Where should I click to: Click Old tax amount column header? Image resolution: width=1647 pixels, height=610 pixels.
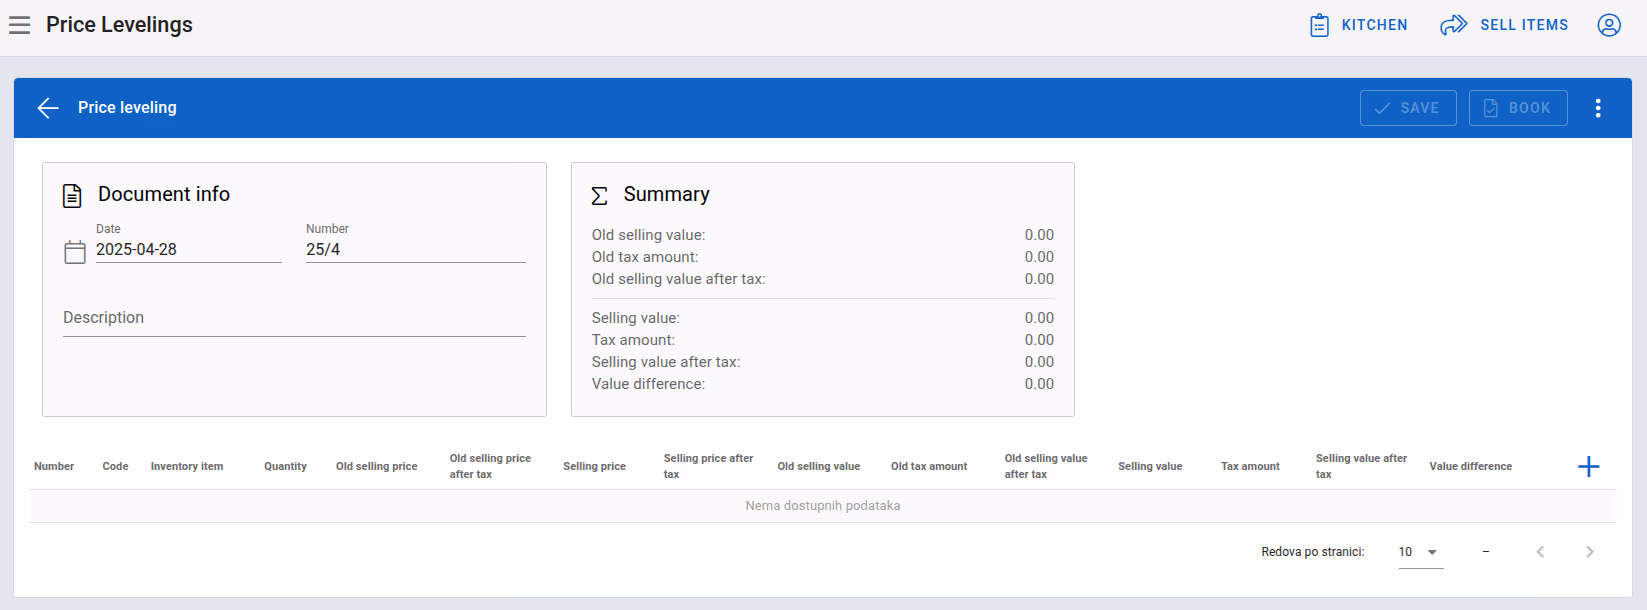point(929,466)
